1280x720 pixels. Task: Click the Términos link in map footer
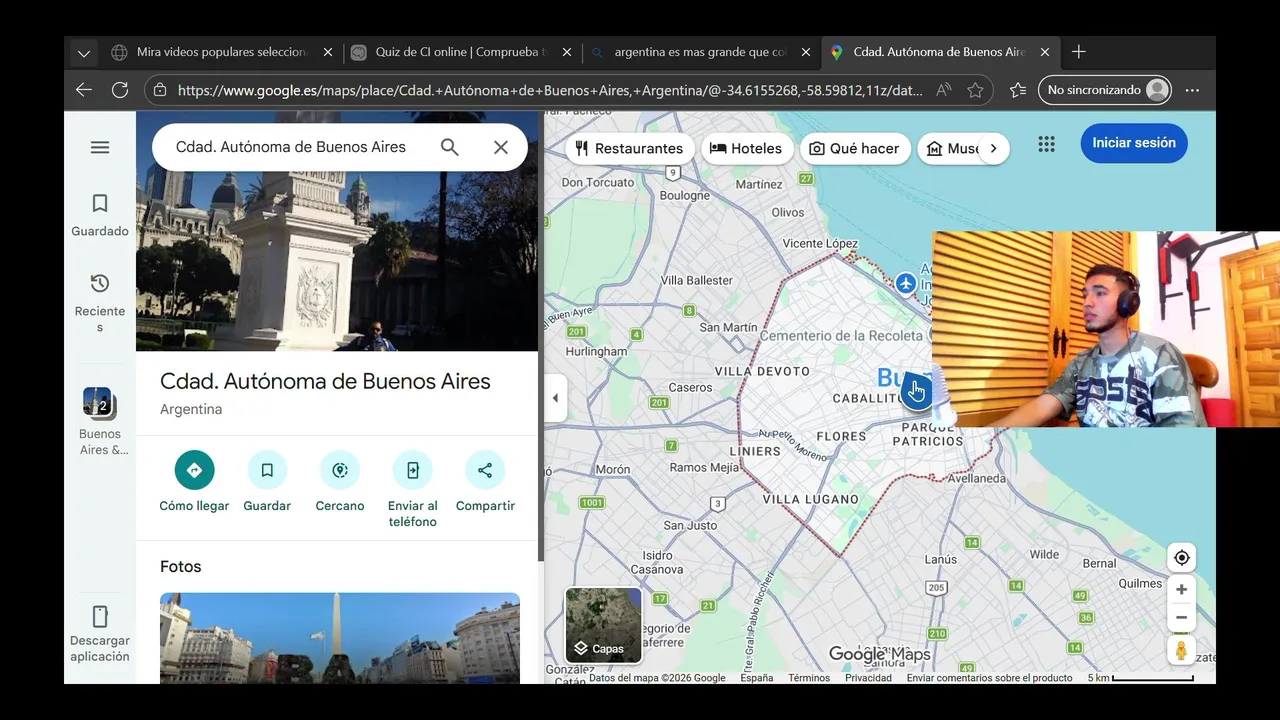809,678
